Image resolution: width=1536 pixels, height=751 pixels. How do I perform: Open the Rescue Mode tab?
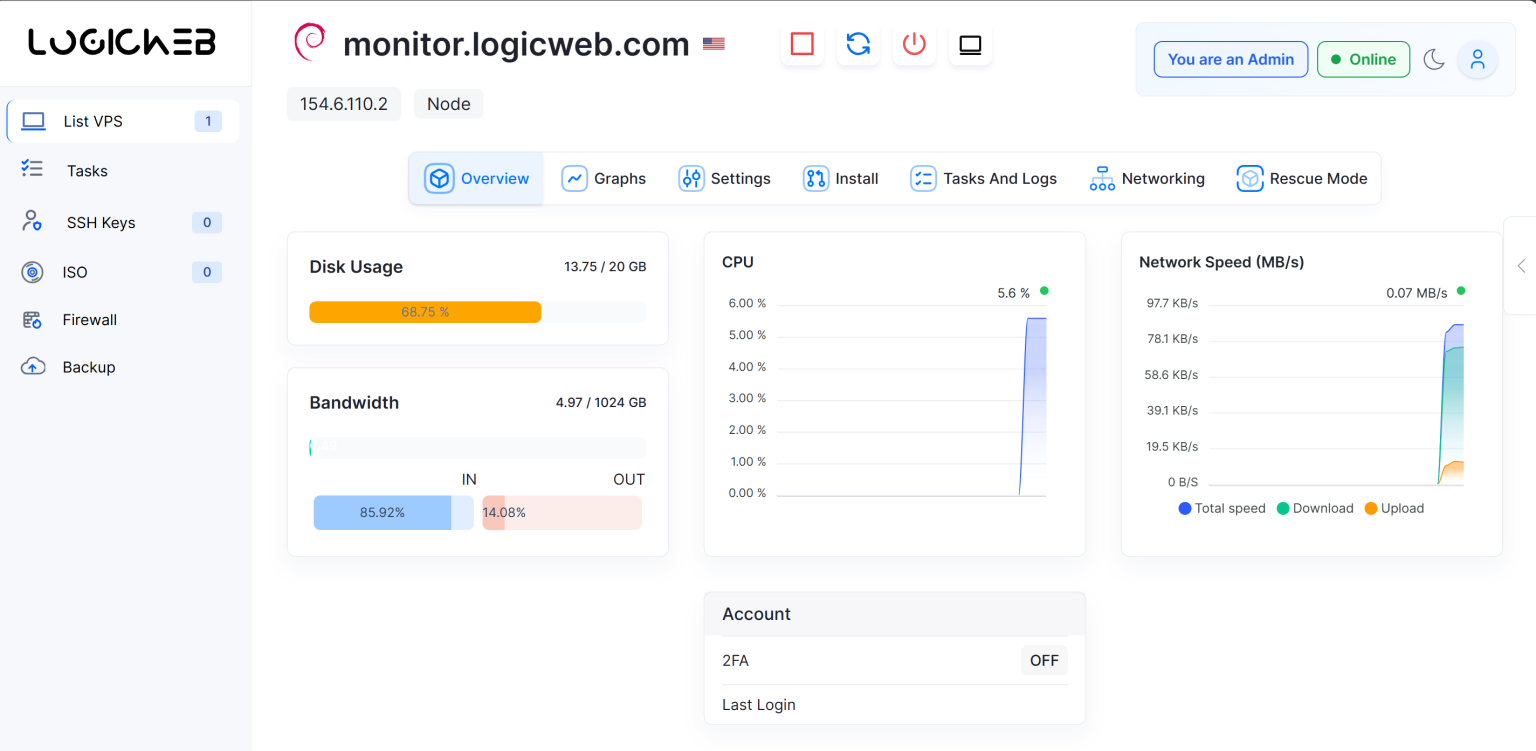click(x=1302, y=178)
